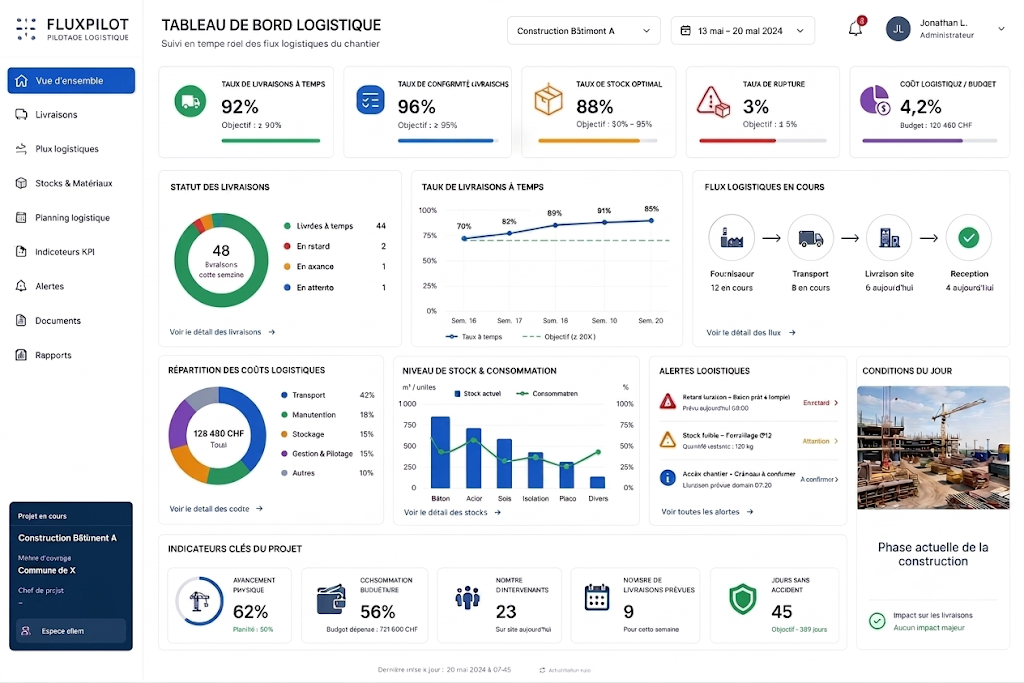
Task: Open Planning logistique page
Action: 71,217
